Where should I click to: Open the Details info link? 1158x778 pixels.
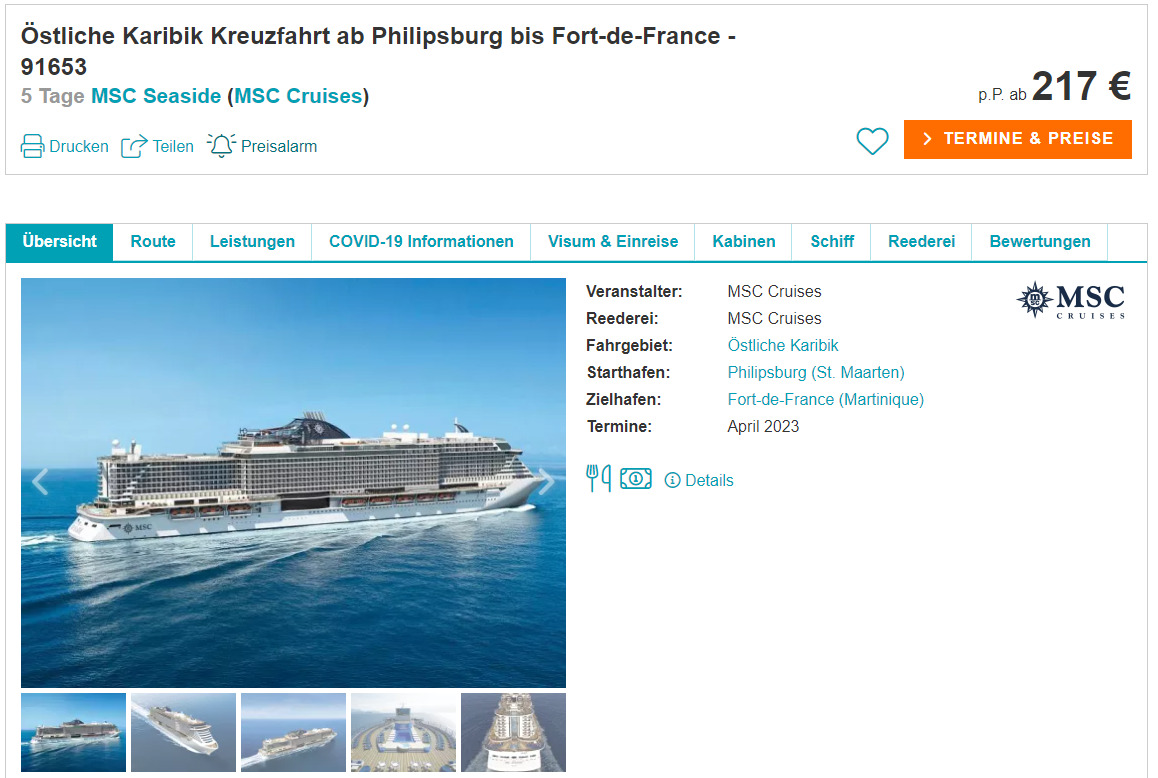[699, 480]
